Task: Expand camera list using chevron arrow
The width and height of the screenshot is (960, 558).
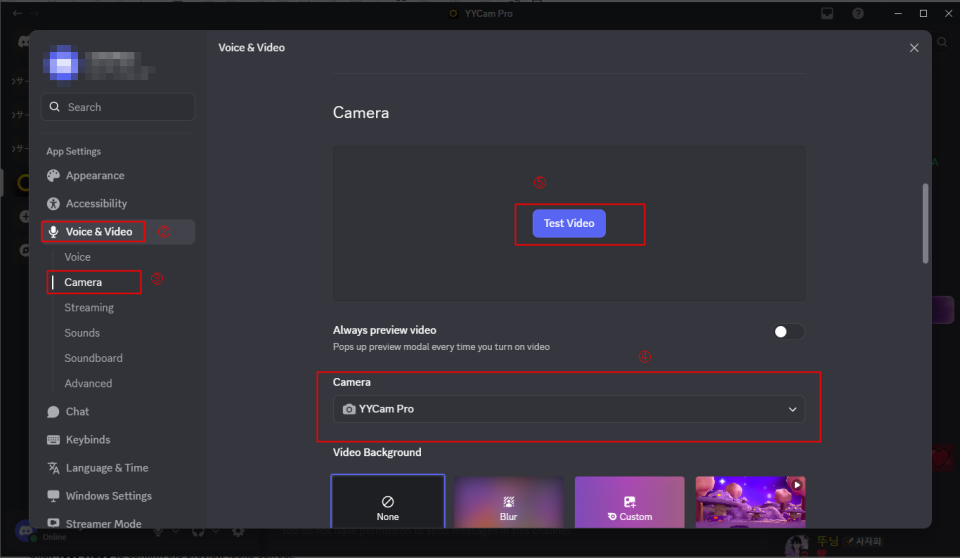Action: (793, 409)
